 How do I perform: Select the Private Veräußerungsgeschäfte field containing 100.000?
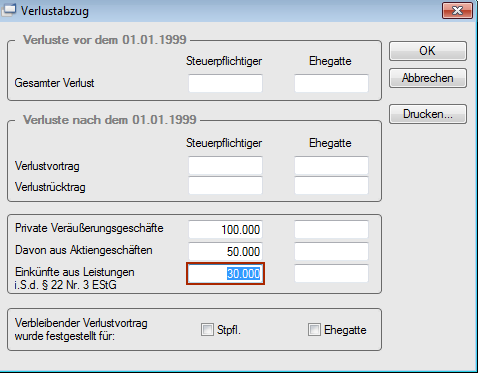(225, 229)
